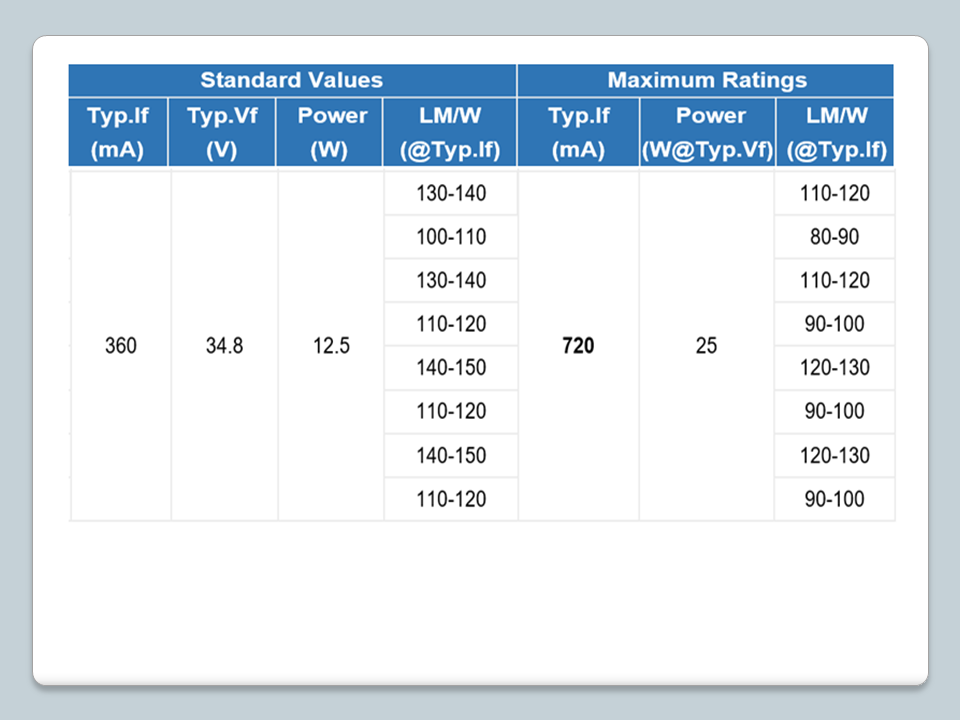960x720 pixels.
Task: Select the Power (W@Typ.Vf) column header
Action: [707, 132]
